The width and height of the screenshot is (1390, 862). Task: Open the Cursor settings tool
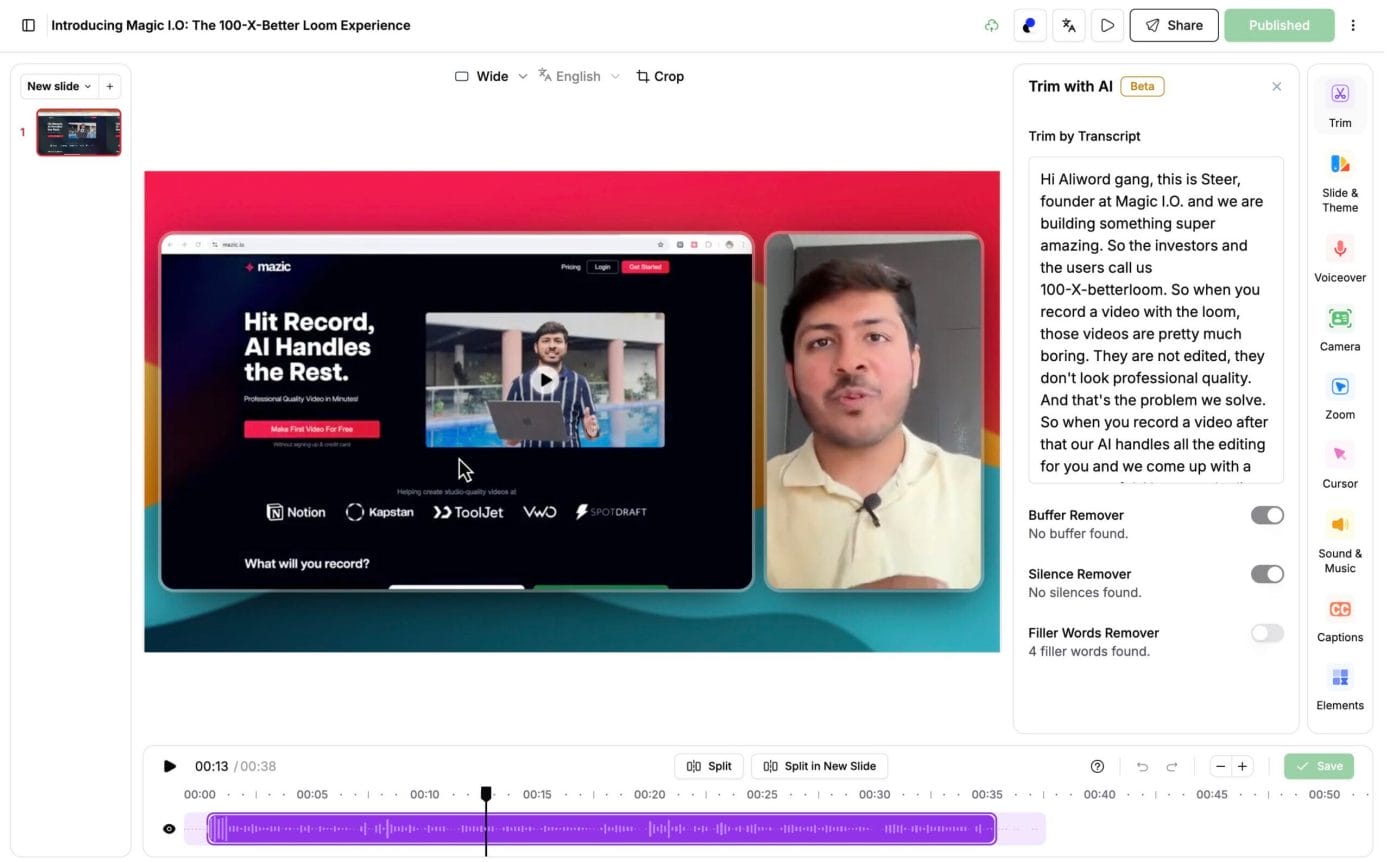tap(1339, 466)
